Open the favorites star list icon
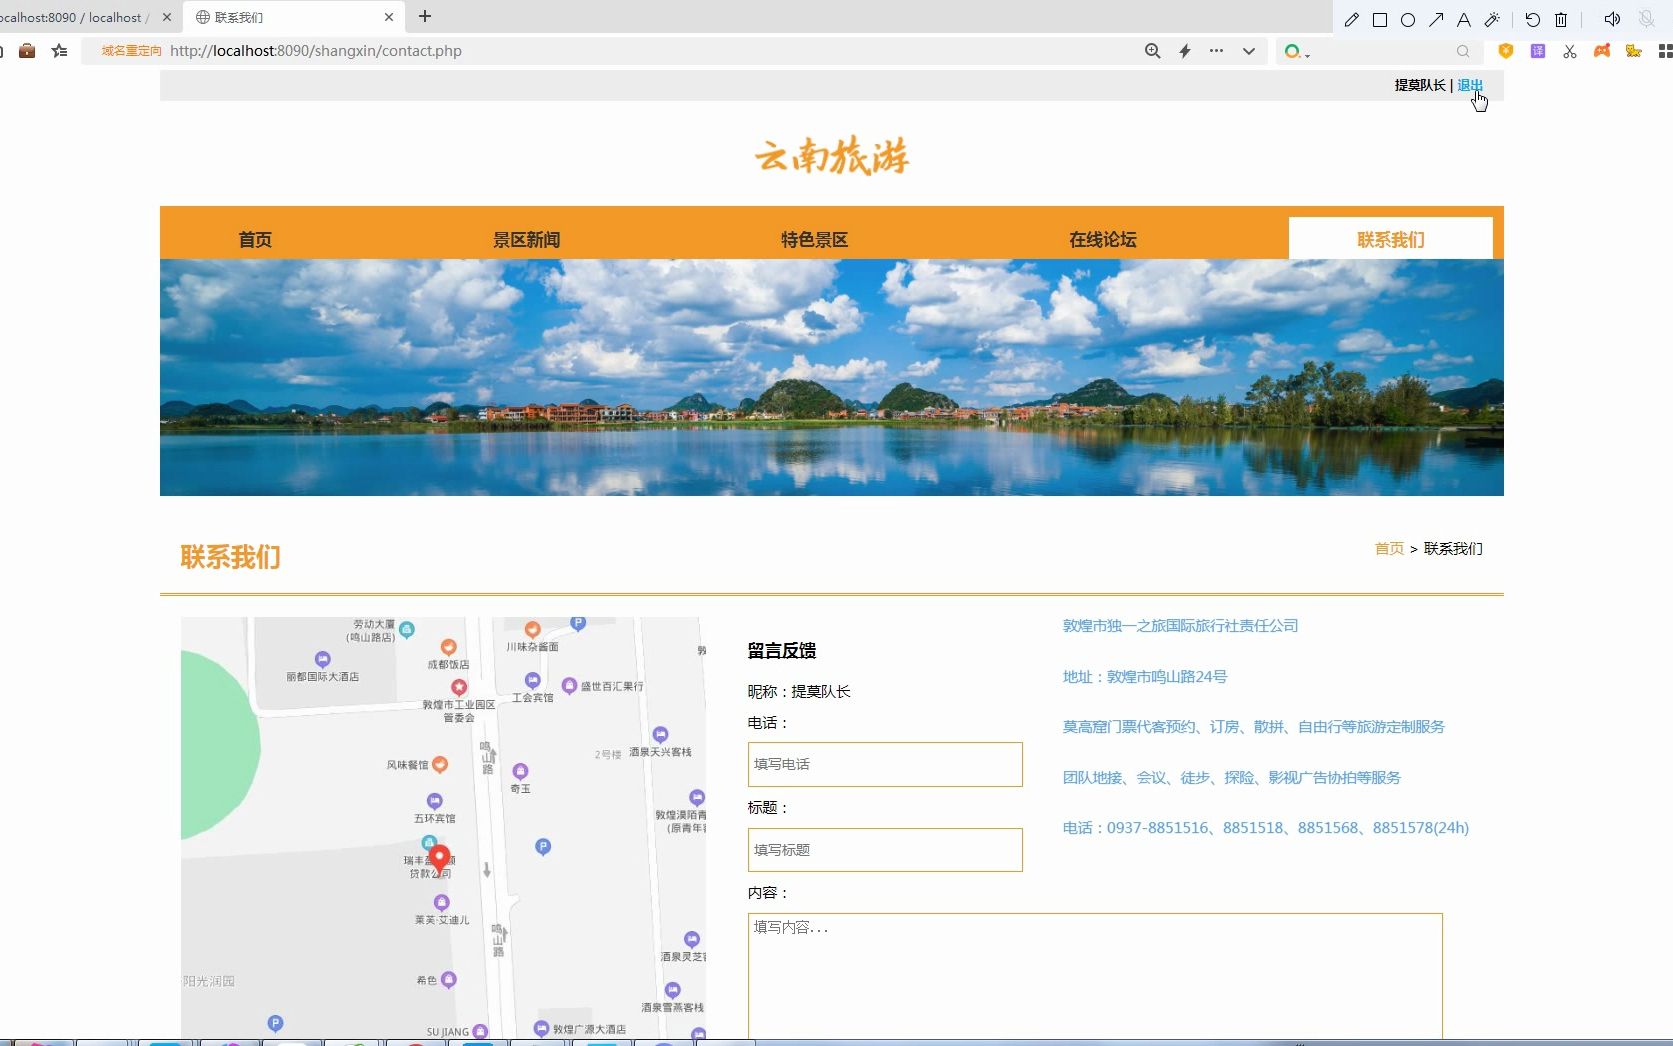Screen dimensions: 1673x1046 60,51
